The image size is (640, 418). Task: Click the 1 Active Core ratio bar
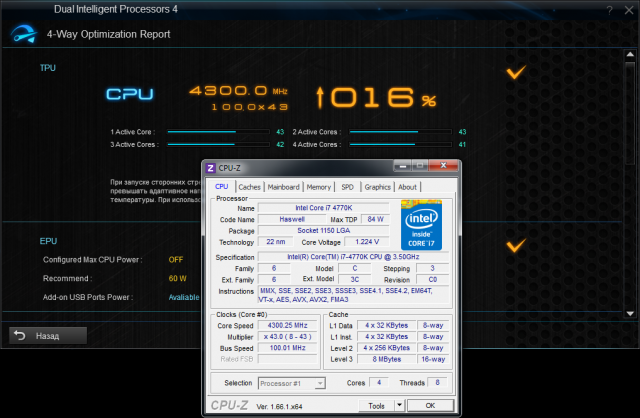point(218,132)
